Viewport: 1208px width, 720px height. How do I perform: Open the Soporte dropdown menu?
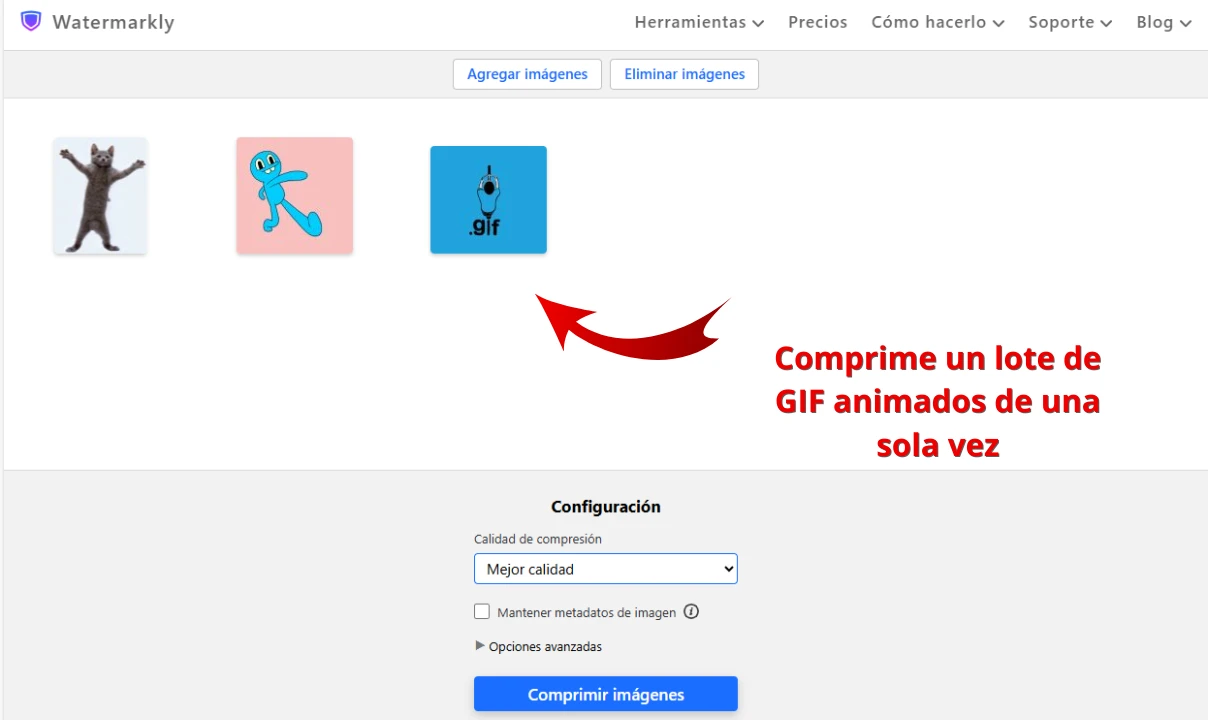coord(1069,22)
